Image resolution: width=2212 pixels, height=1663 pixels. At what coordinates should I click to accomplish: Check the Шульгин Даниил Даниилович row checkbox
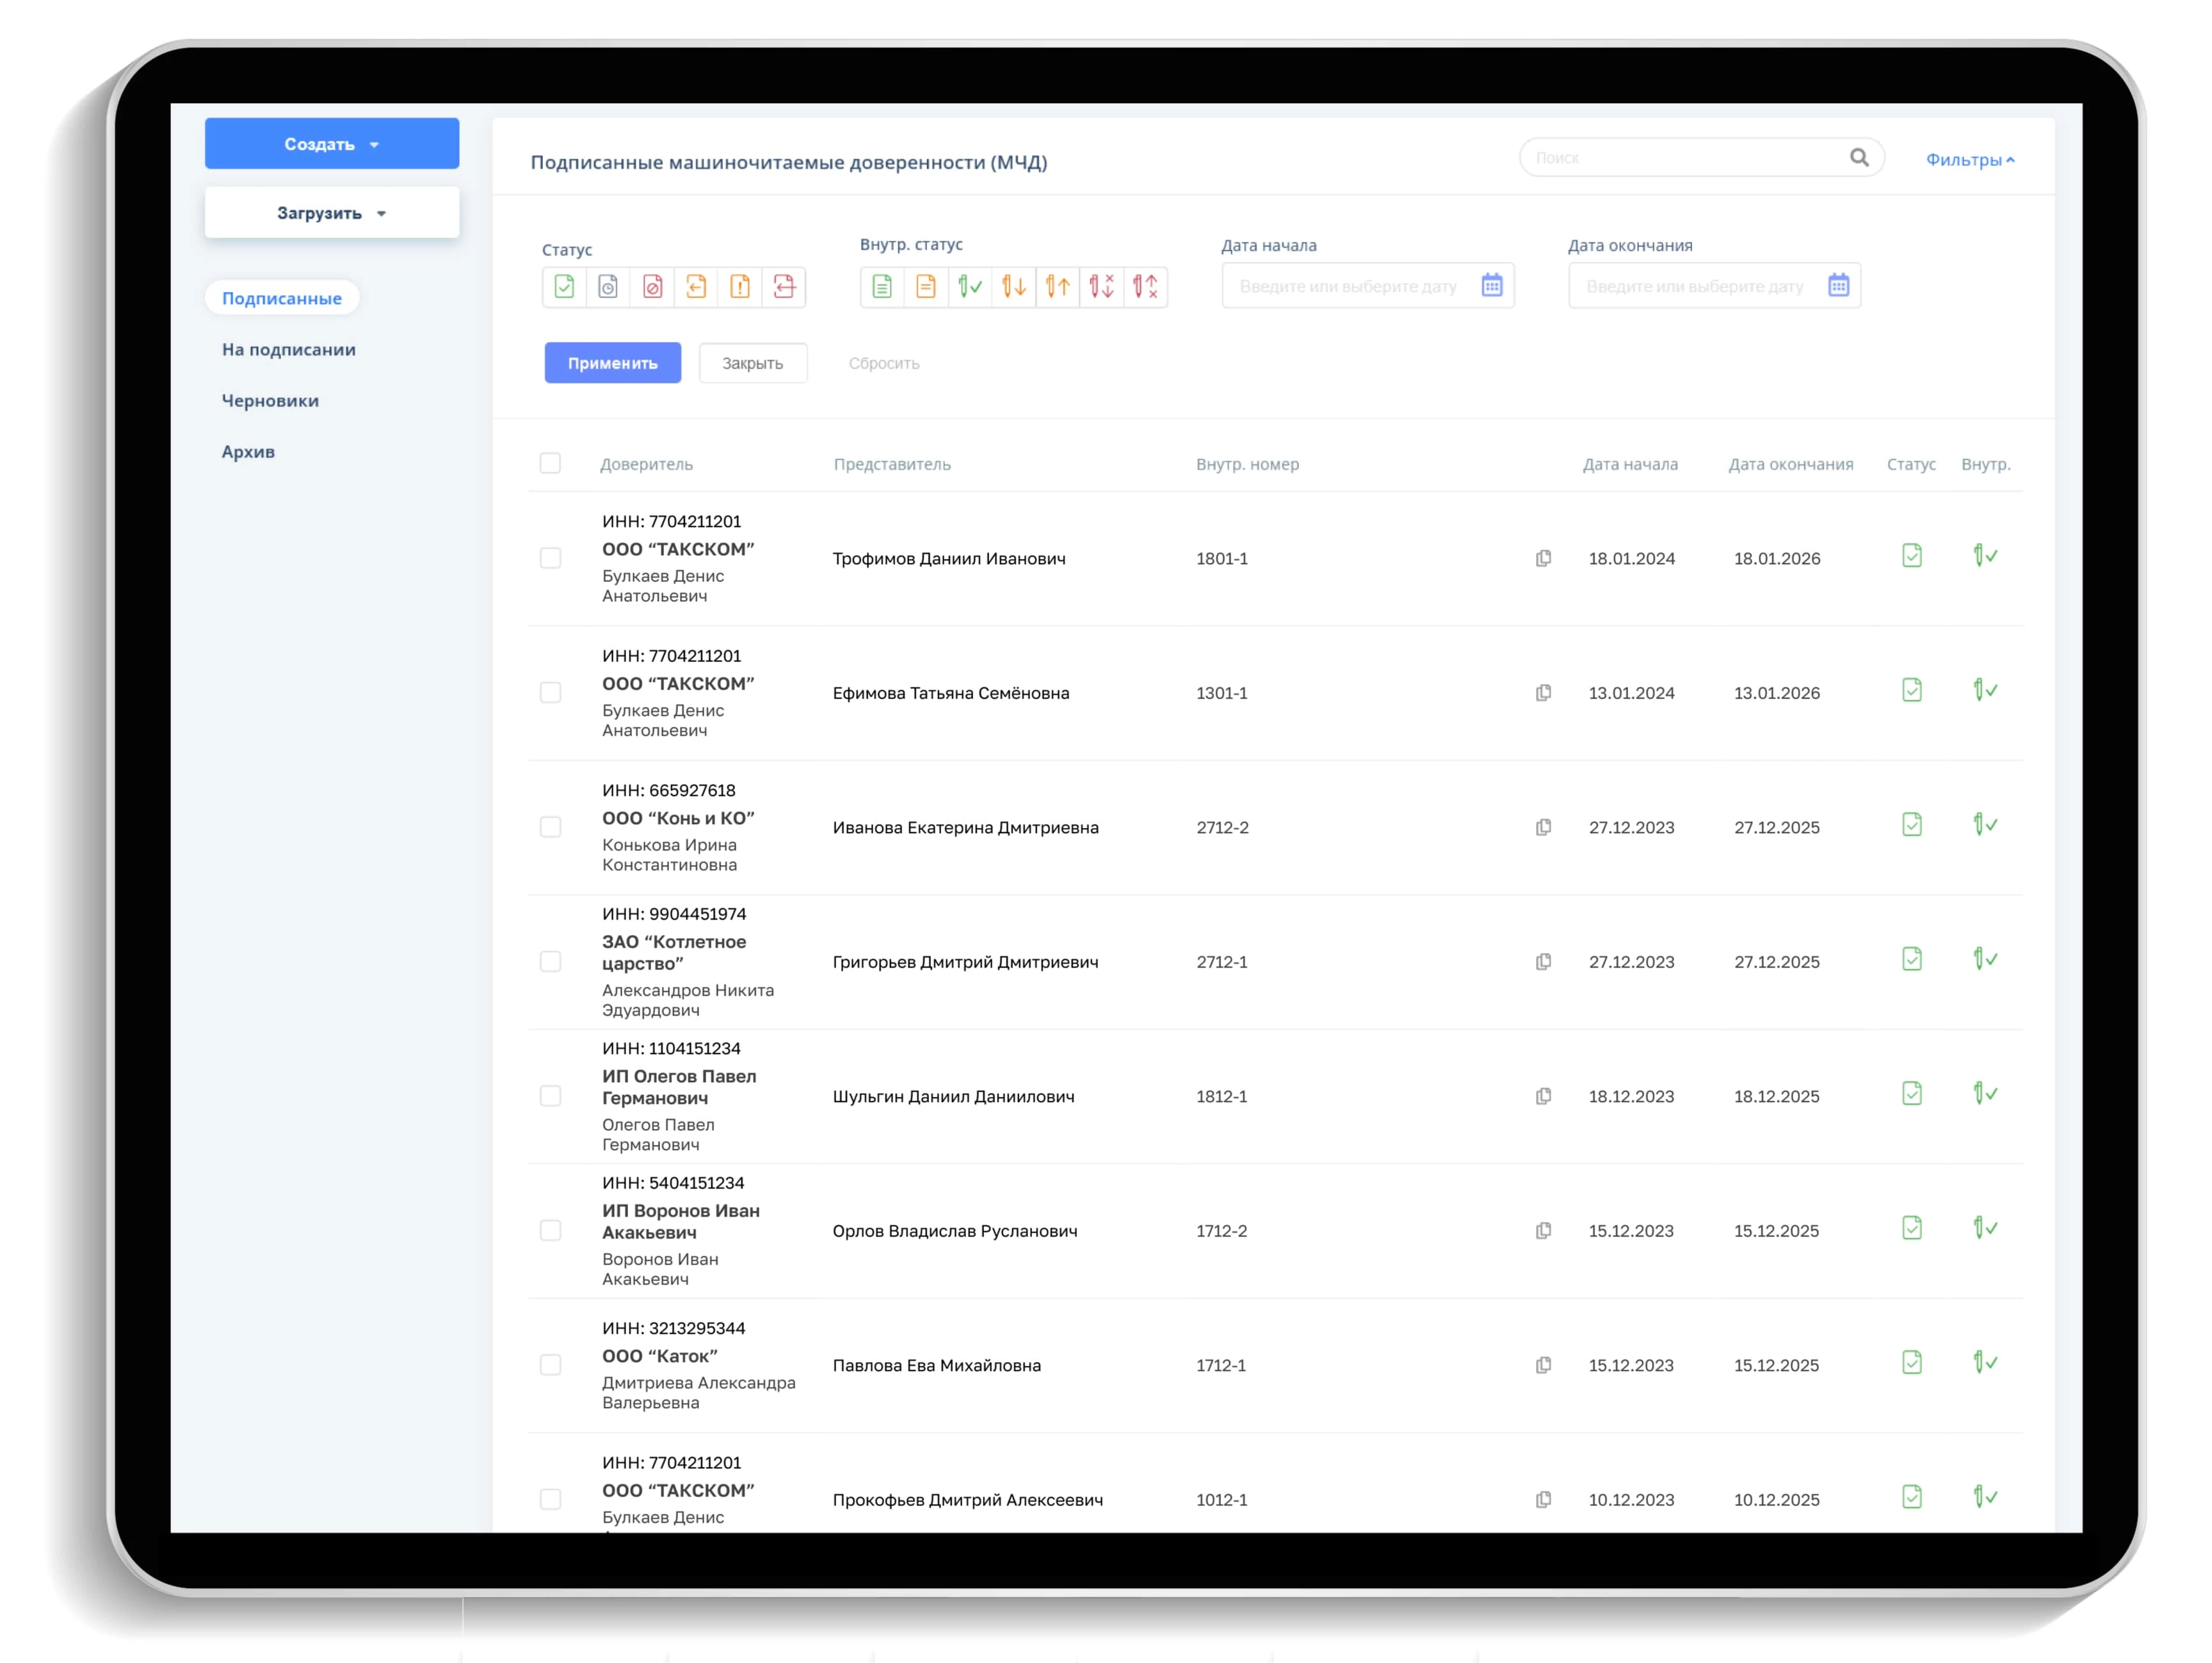(x=550, y=1096)
